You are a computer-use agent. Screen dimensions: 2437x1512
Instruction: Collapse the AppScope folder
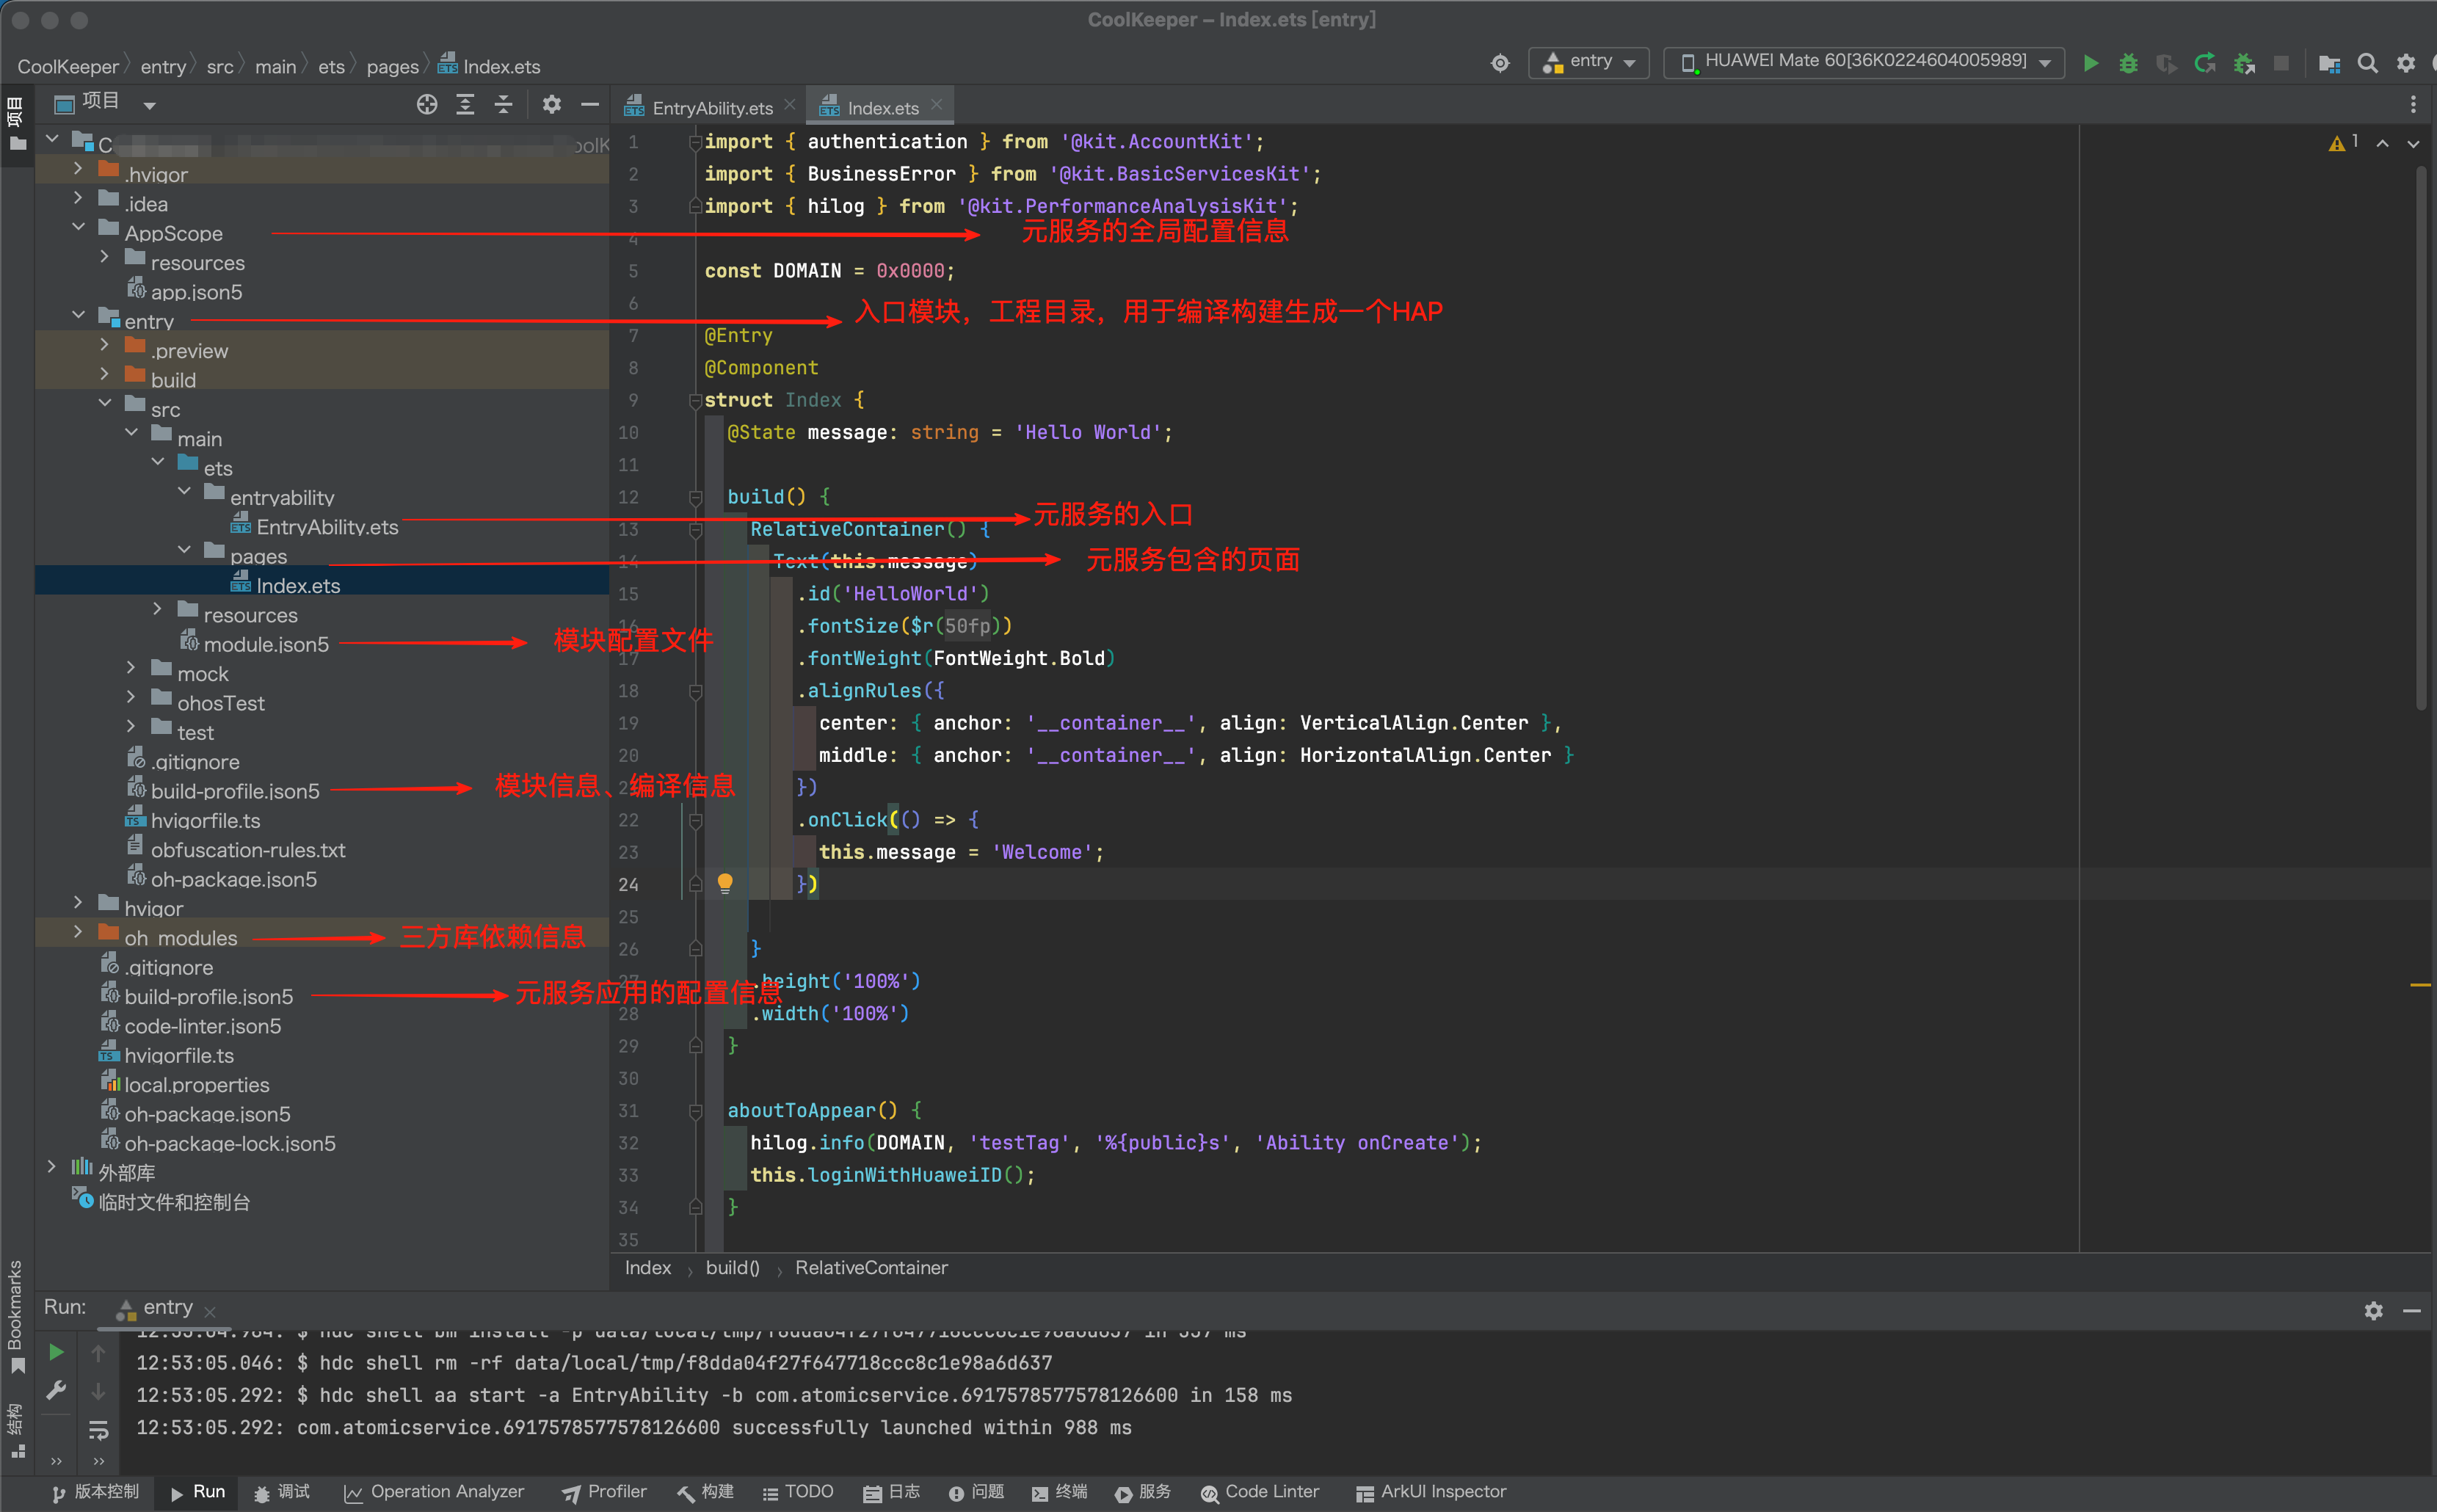pyautogui.click(x=78, y=228)
